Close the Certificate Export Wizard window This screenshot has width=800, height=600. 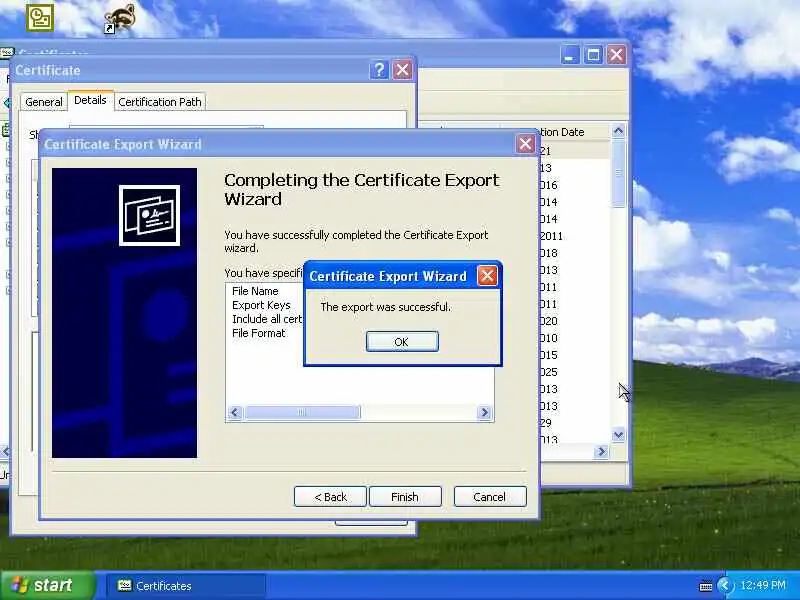click(526, 144)
